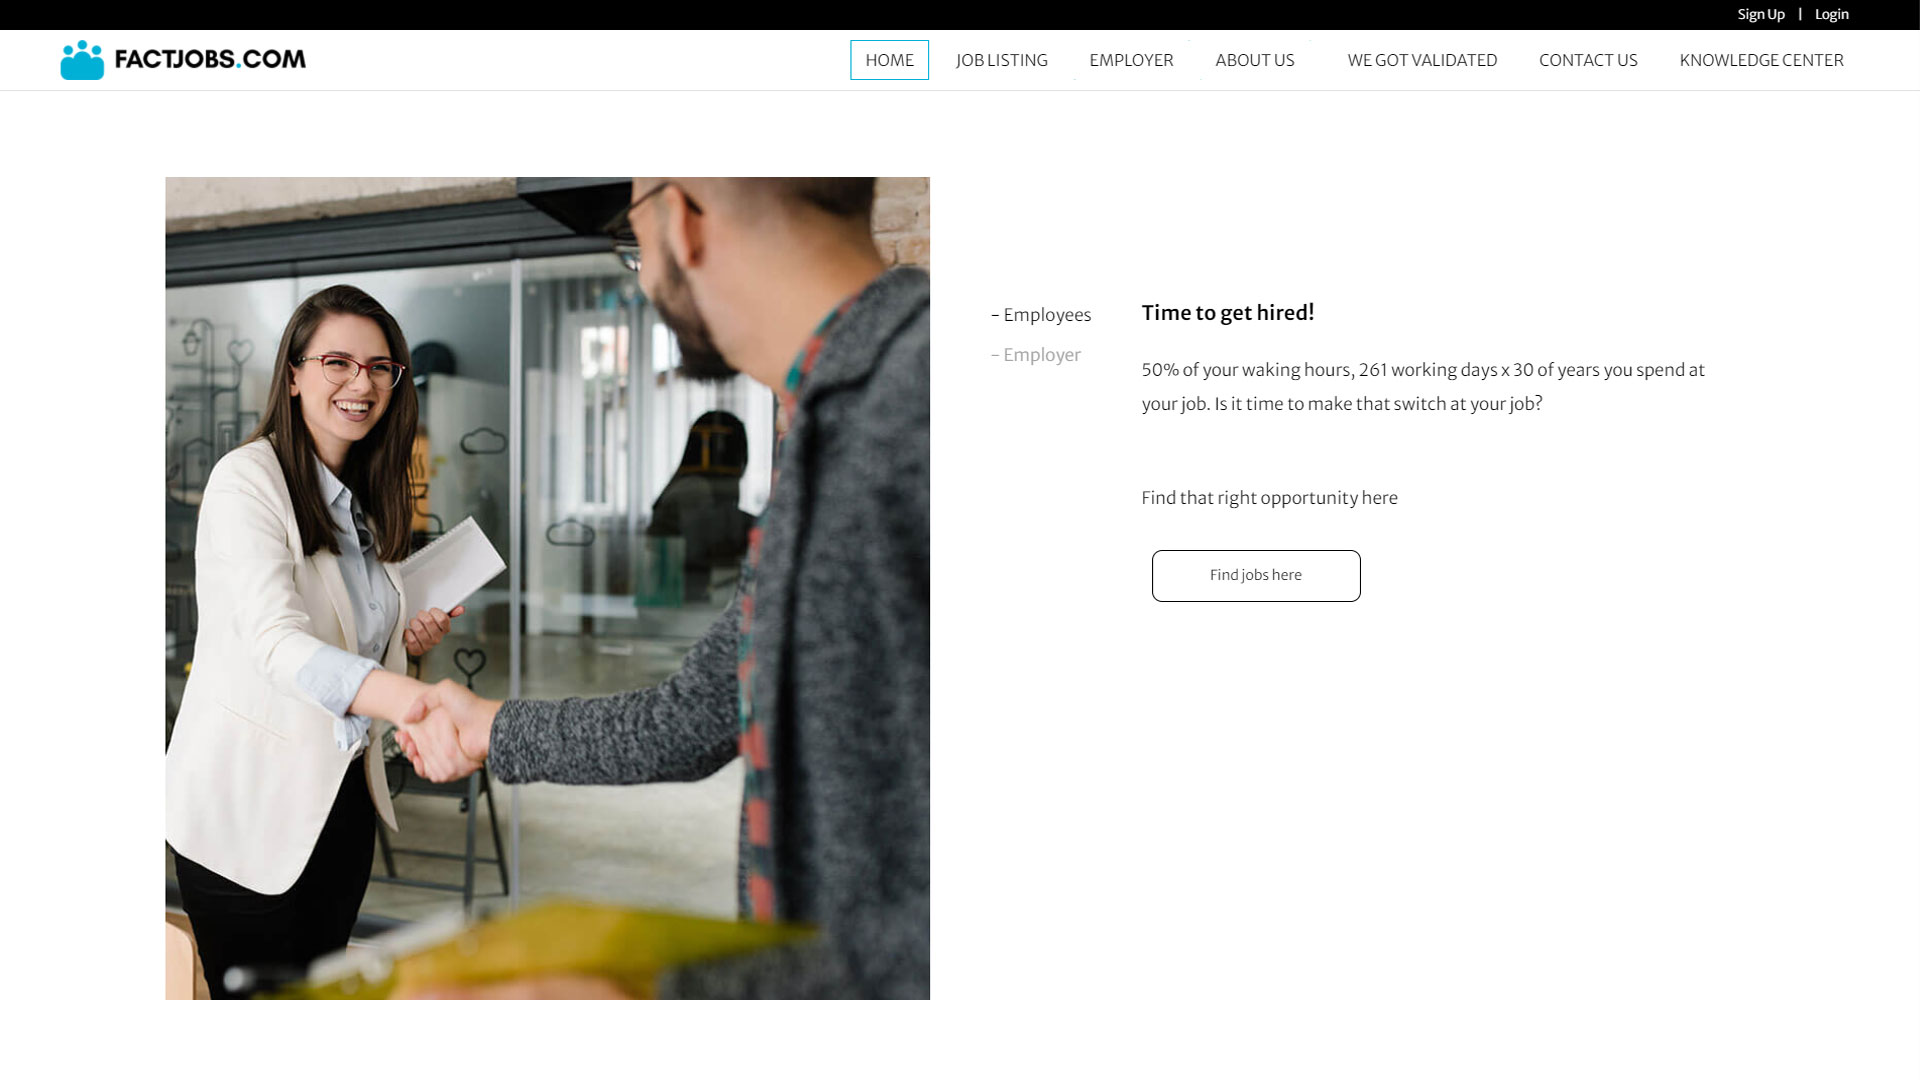Open the KNOWLEDGE CENTER menu item
The height and width of the screenshot is (1080, 1920).
click(x=1761, y=60)
